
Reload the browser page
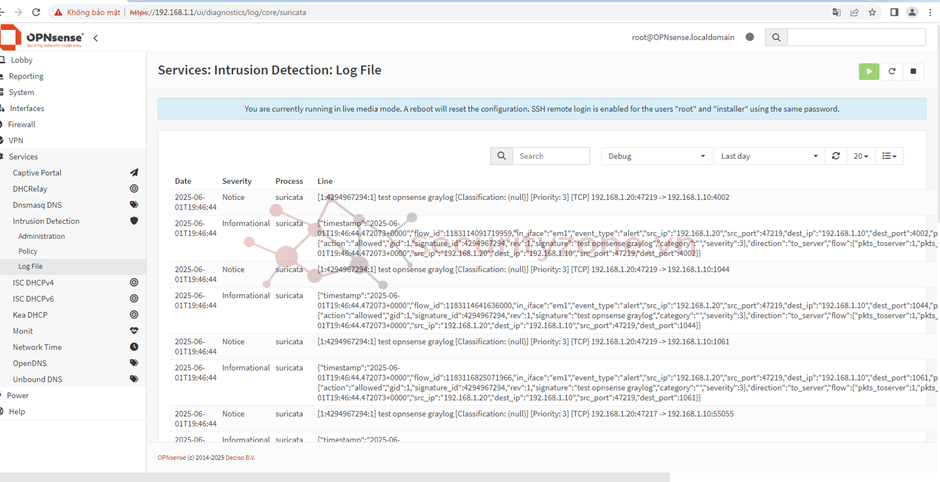pos(37,12)
